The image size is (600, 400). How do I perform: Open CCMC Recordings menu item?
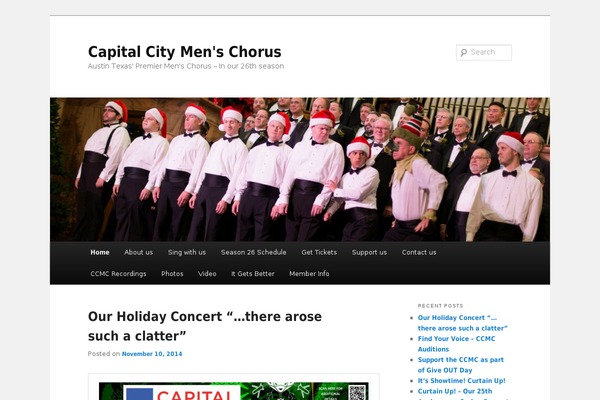[118, 274]
